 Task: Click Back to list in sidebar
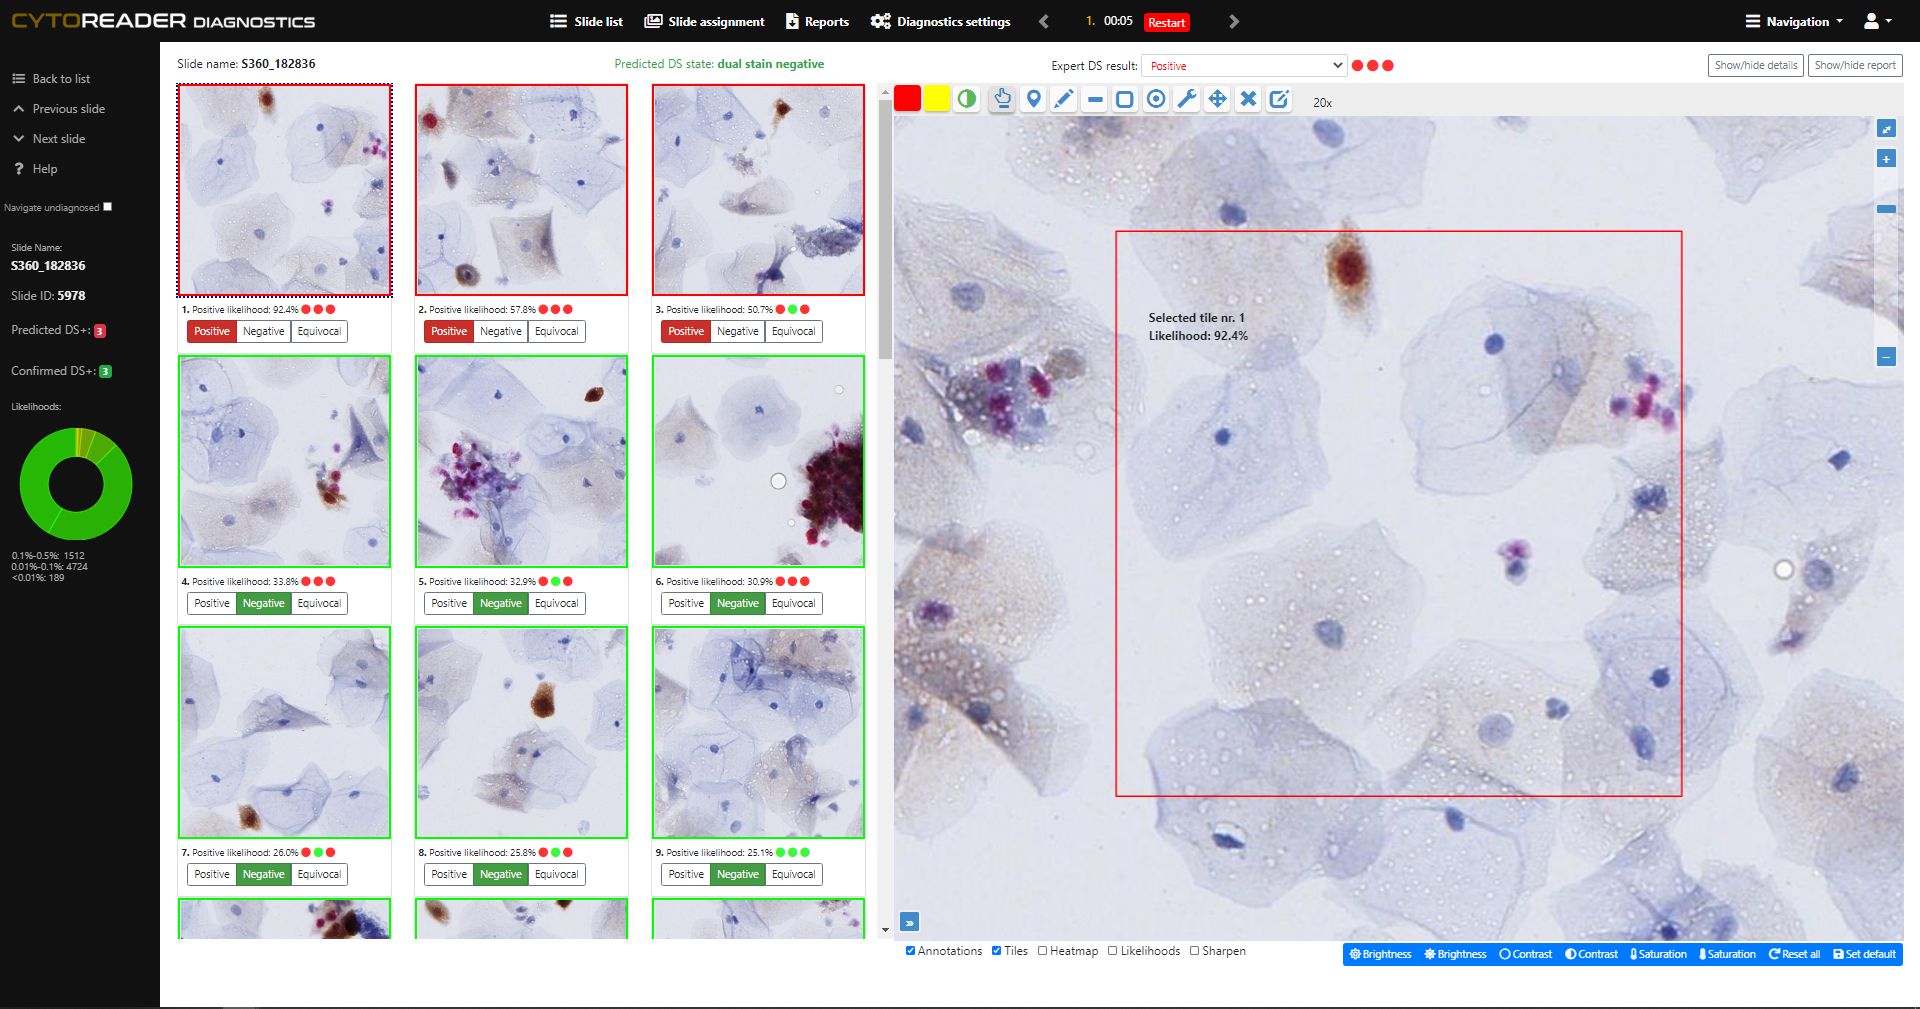pos(51,79)
